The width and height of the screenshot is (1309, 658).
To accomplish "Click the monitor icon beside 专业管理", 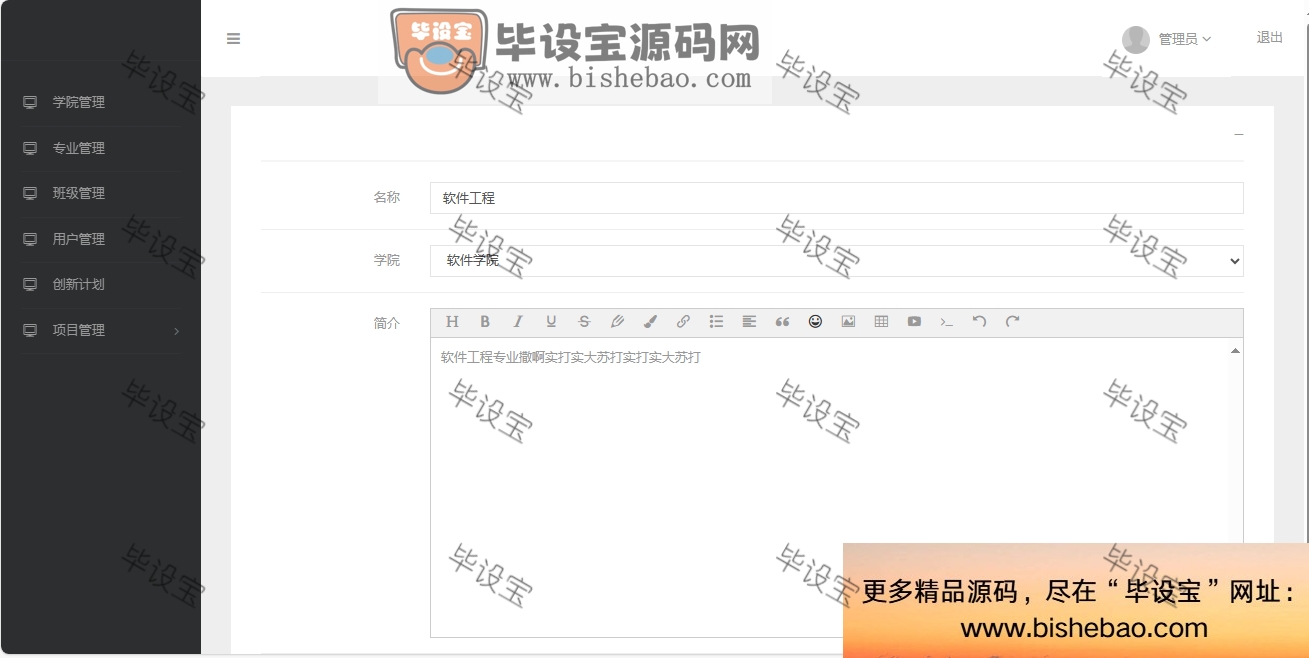I will coord(30,148).
